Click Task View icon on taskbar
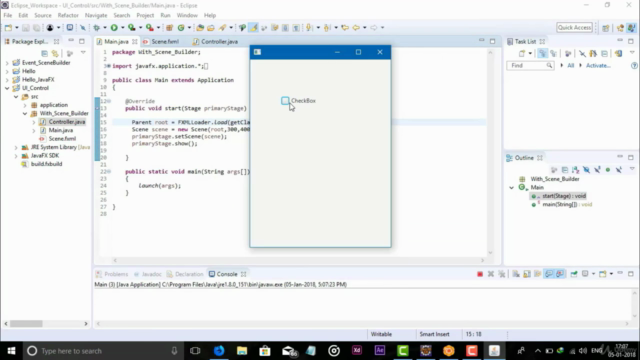The width and height of the screenshot is (640, 360). click(195, 351)
